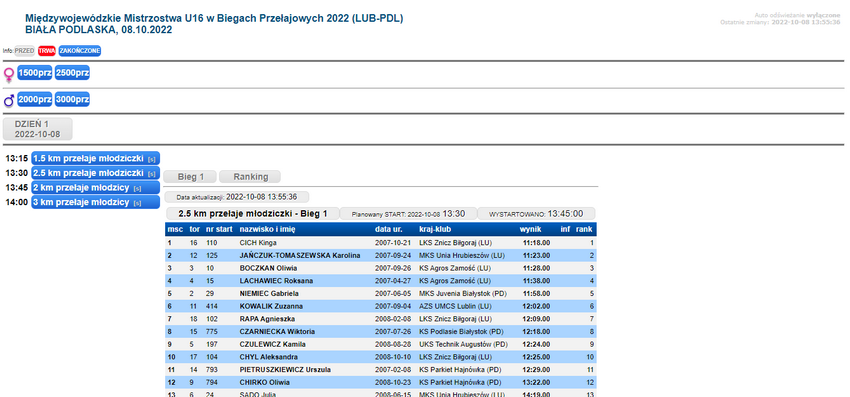Select the DZIEŃ 1 2022-10-08 day tab

[37, 129]
